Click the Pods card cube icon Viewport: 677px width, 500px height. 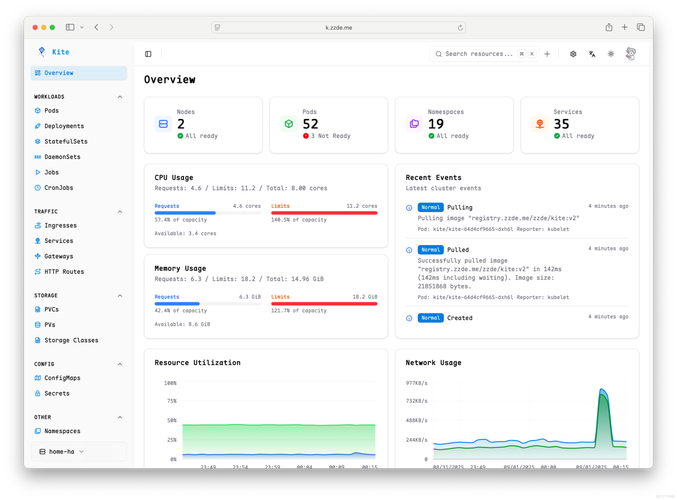[289, 124]
